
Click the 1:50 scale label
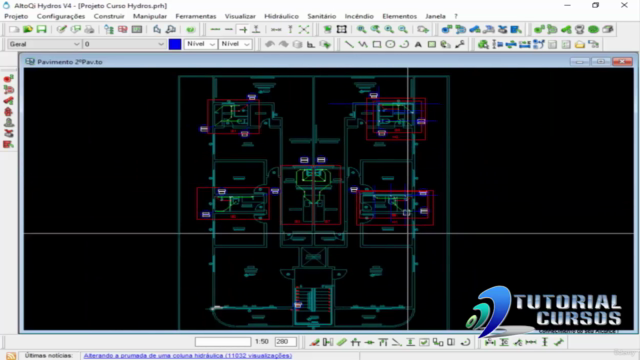pyautogui.click(x=262, y=342)
